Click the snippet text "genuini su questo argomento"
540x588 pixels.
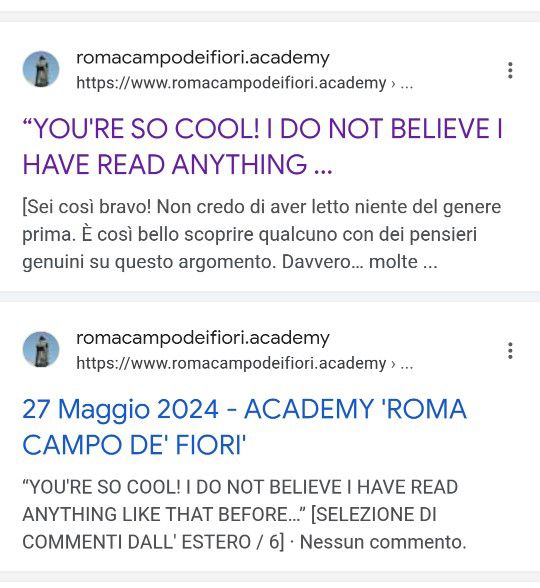coord(149,262)
